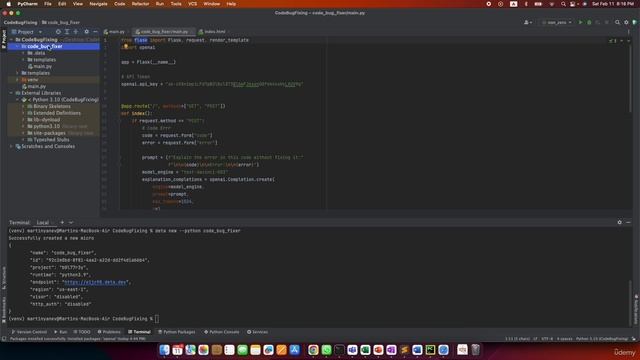Collapse the code_bug_fixer folder
Image resolution: width=640 pixels, height=360 pixels.
coord(18,47)
